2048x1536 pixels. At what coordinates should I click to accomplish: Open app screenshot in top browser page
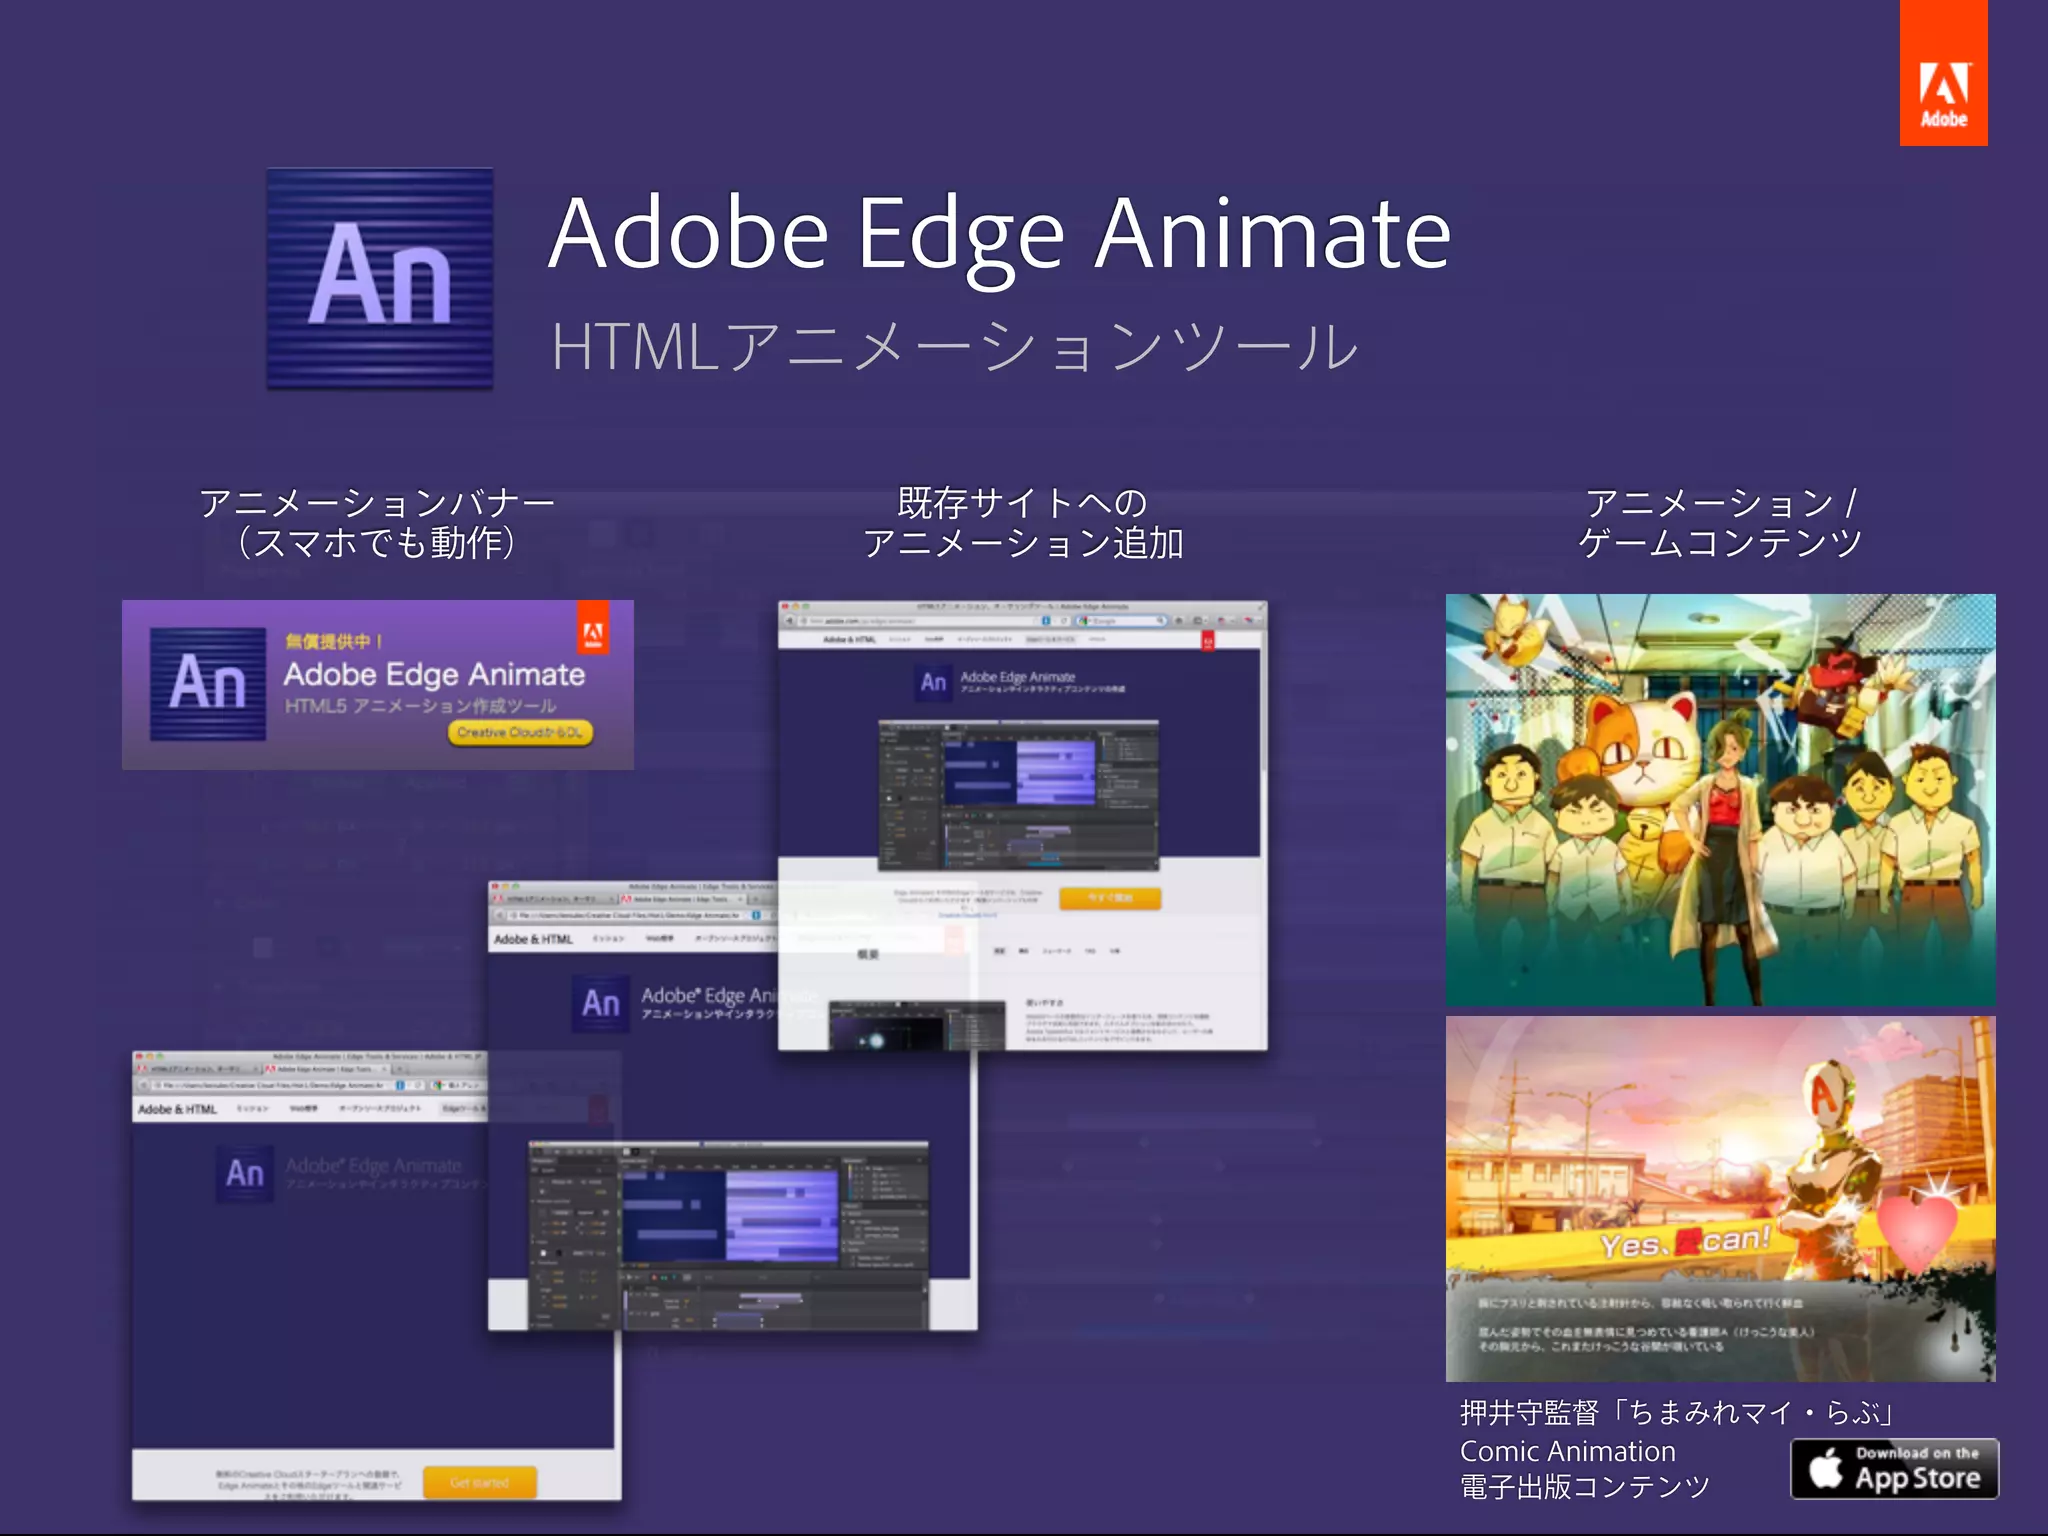coord(1018,795)
